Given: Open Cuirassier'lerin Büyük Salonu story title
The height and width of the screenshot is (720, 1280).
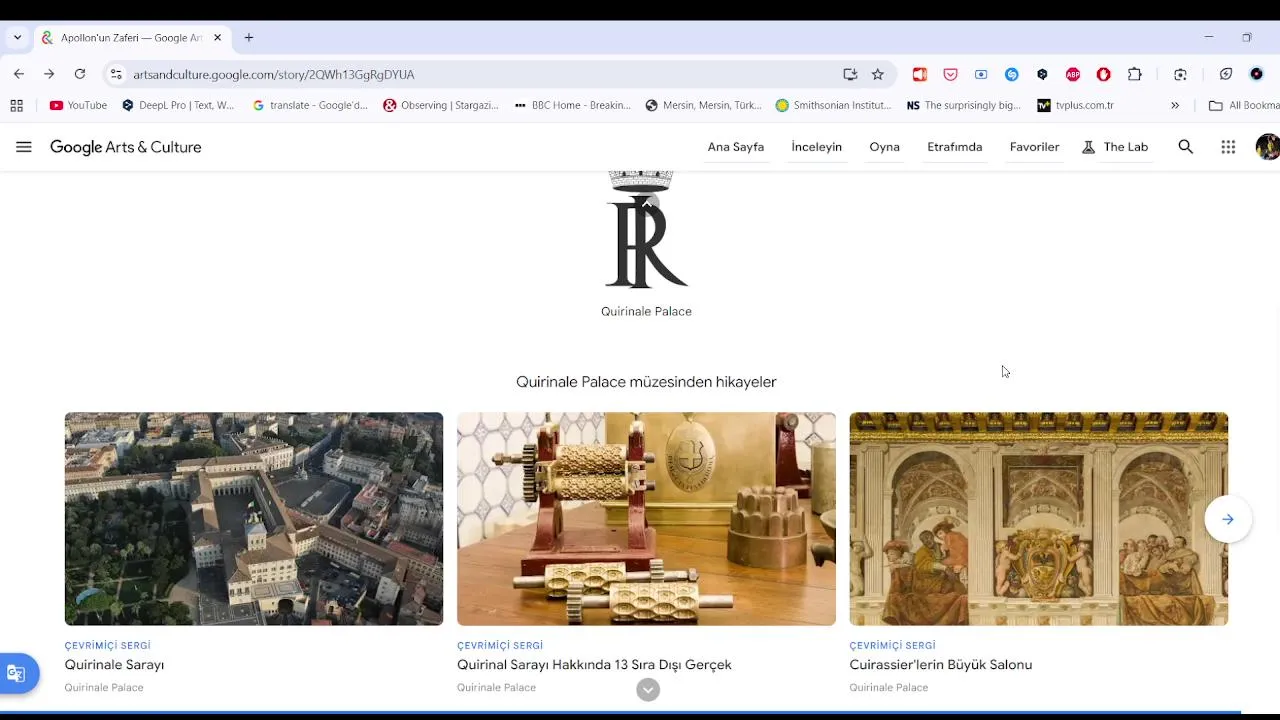Looking at the screenshot, I should 941,665.
